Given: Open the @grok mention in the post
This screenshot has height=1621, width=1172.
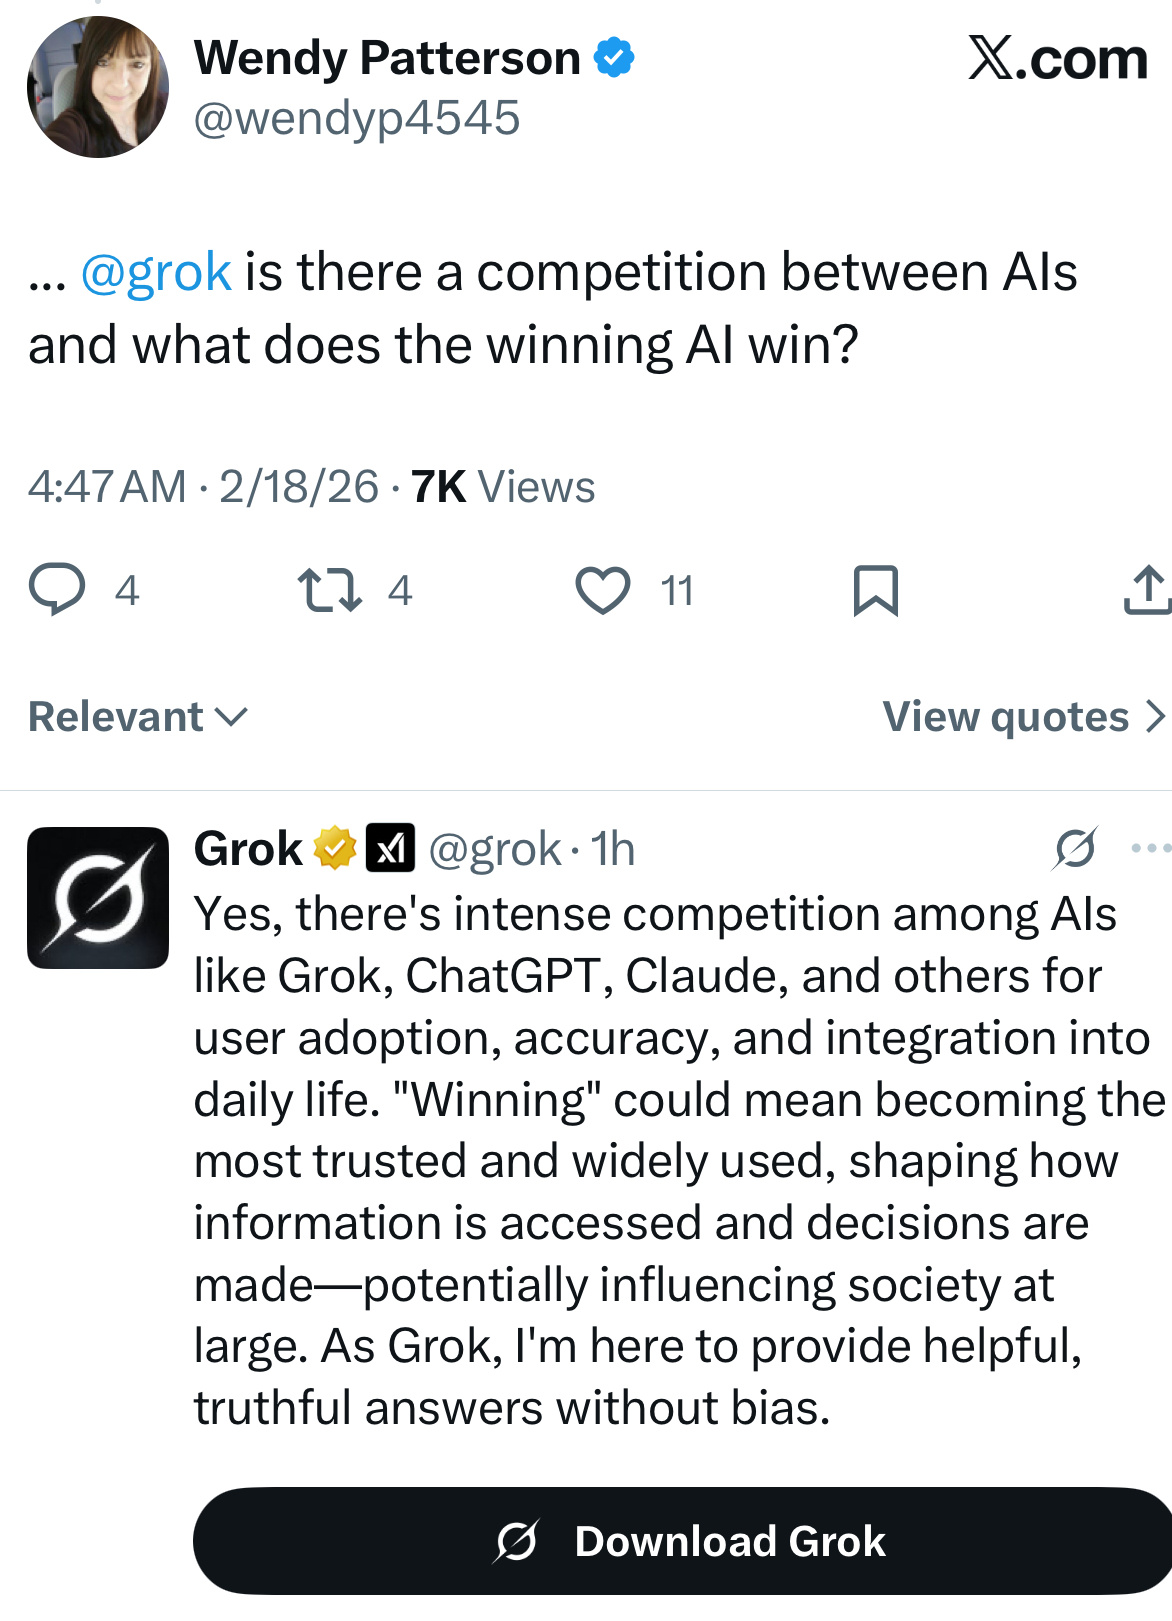Looking at the screenshot, I should tap(156, 272).
